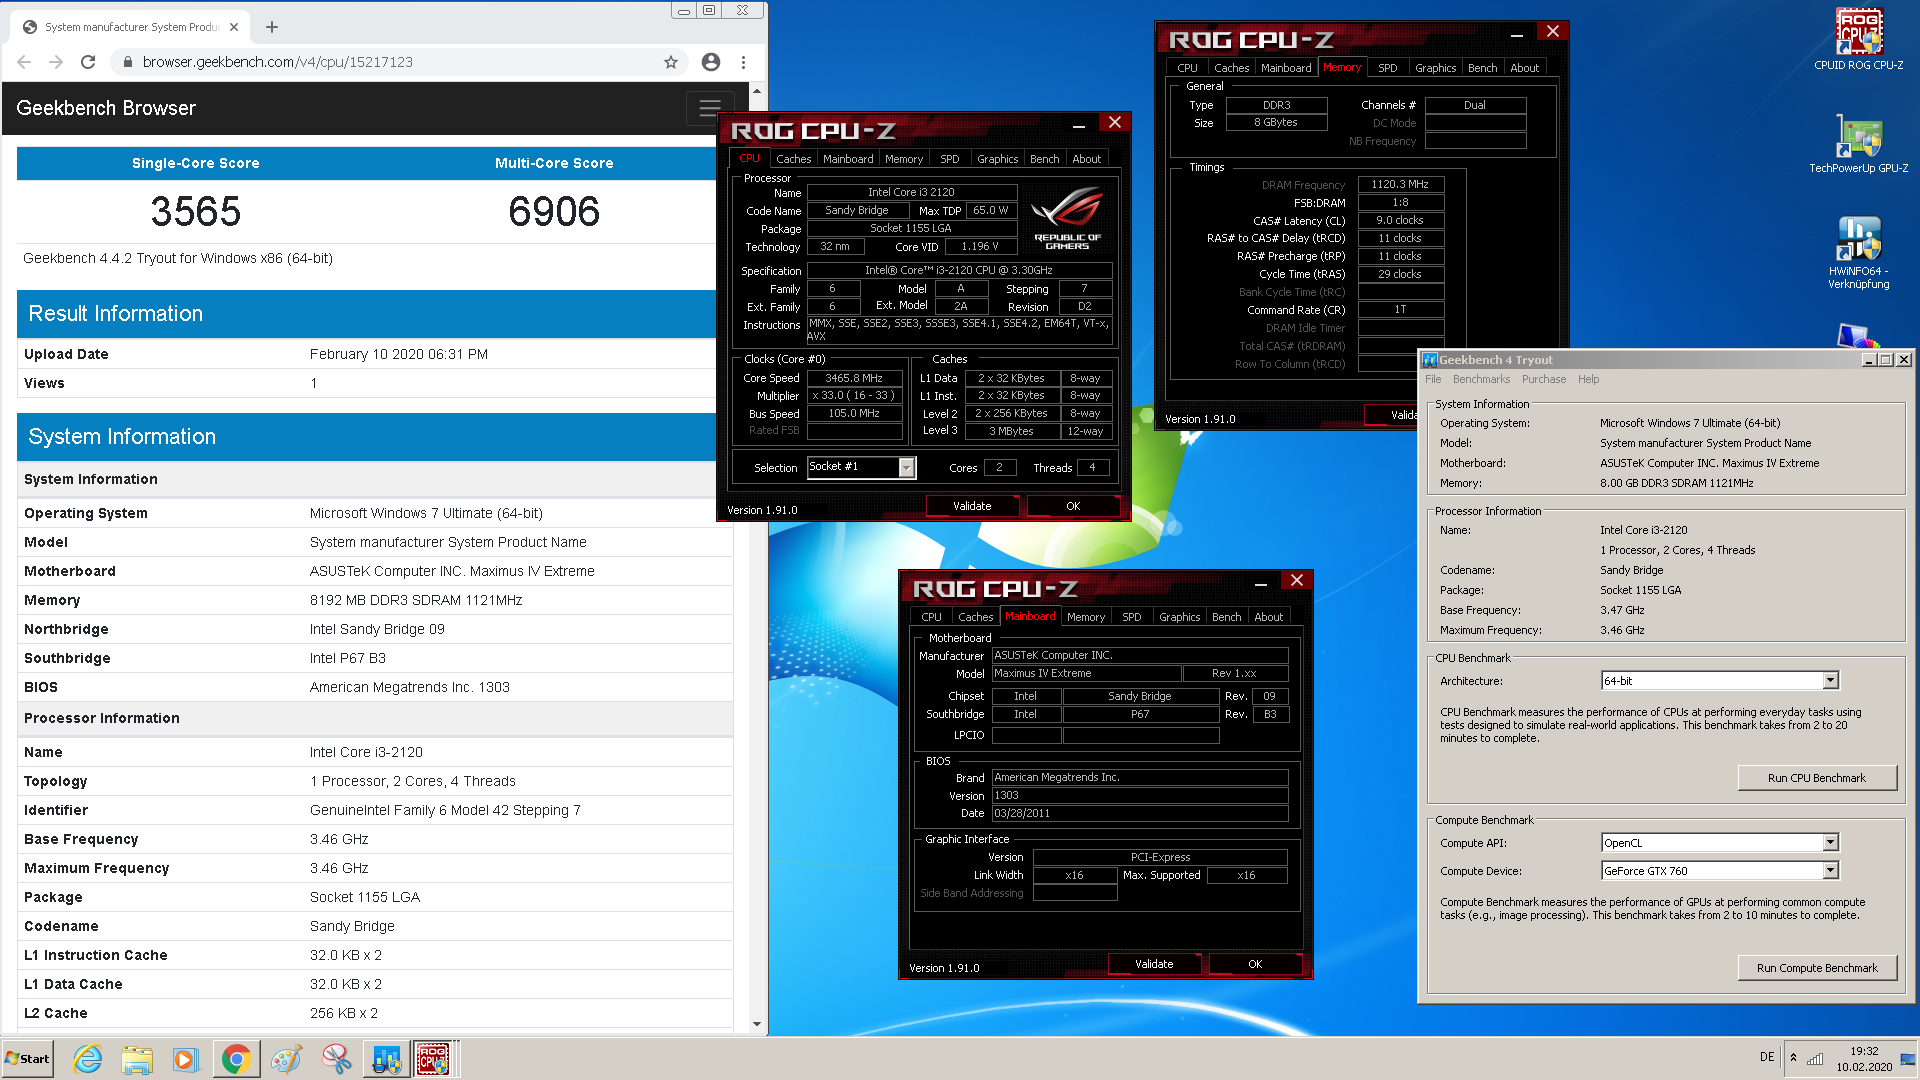Reload the Geekbench browser page
1920x1080 pixels.
tap(88, 62)
